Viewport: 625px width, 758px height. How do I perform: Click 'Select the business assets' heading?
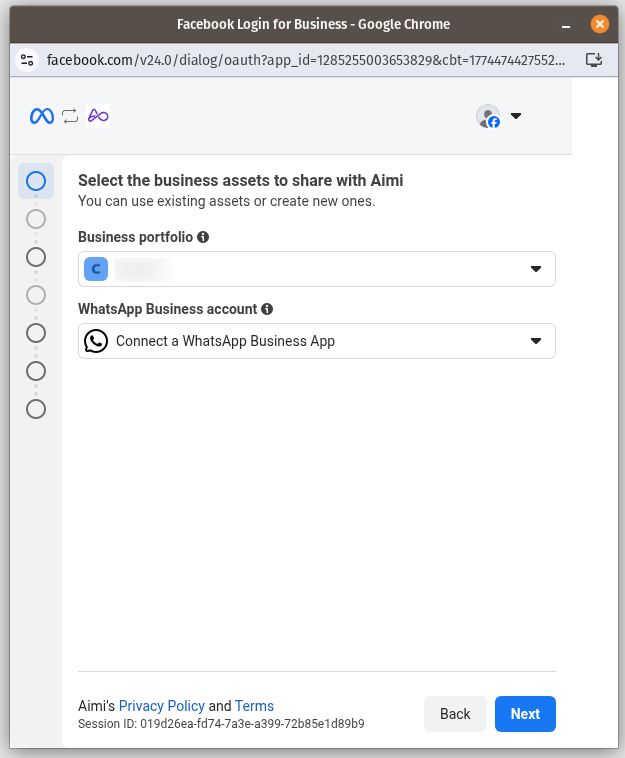tap(240, 180)
